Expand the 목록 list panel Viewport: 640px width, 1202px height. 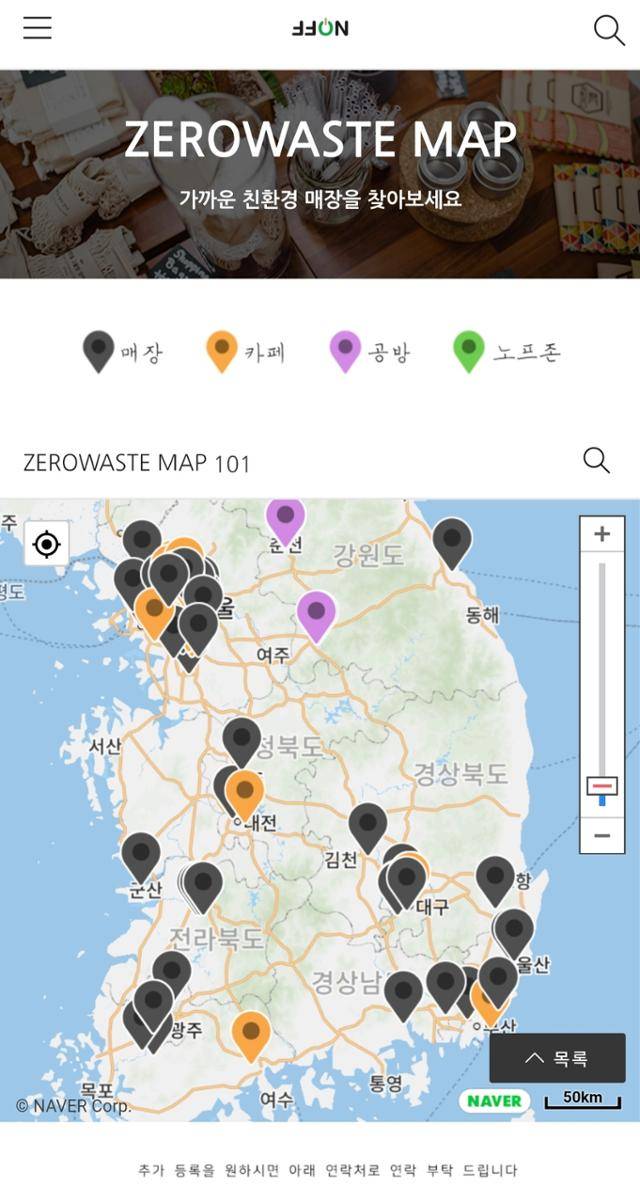coord(557,1058)
